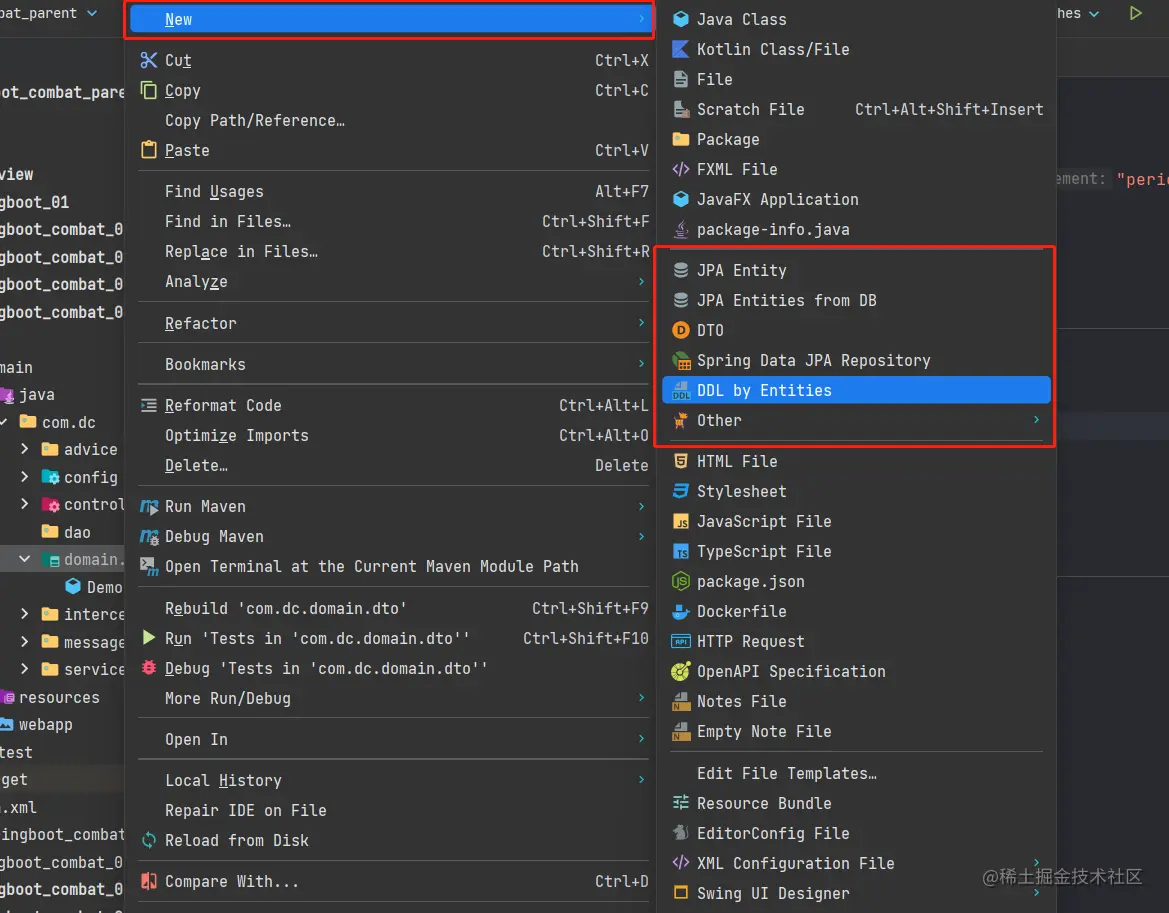
Task: Open the Other submenu arrow
Action: tap(1036, 420)
